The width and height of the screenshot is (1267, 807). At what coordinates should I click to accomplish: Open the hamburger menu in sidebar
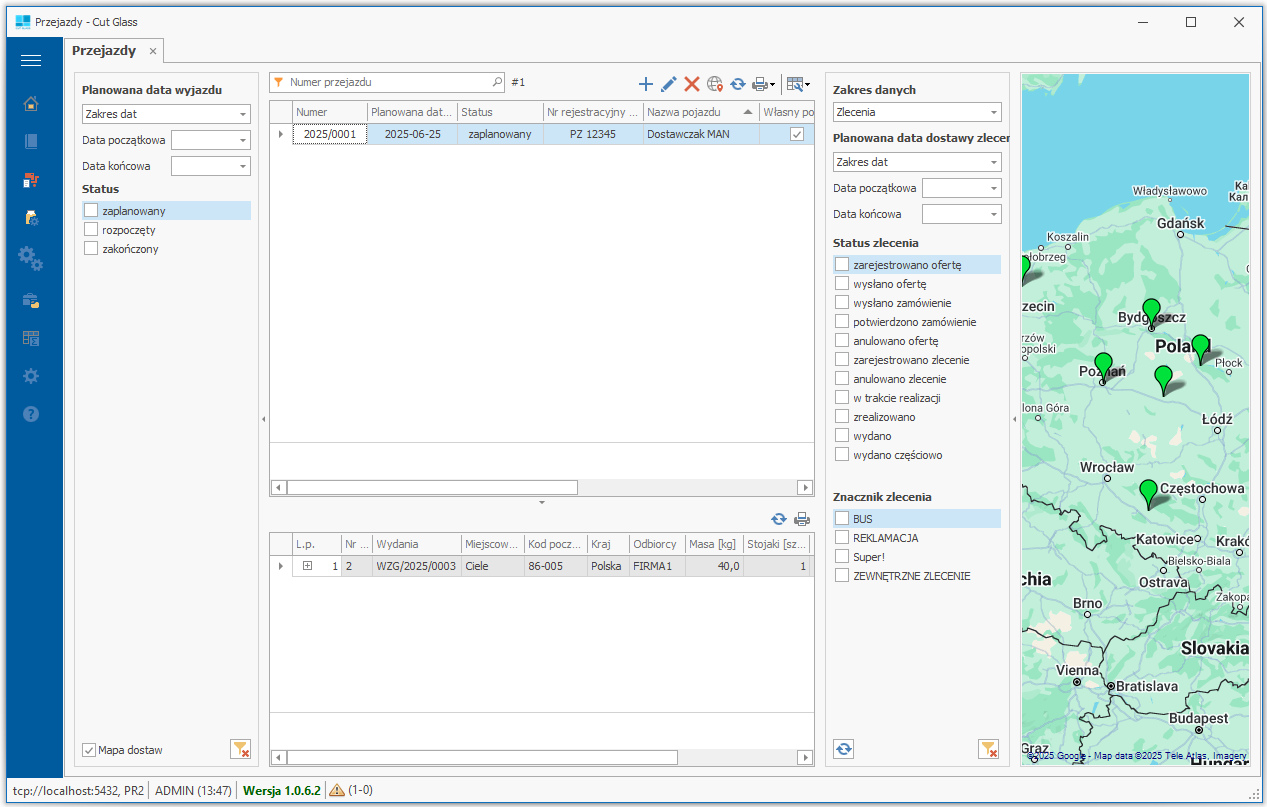(x=31, y=60)
